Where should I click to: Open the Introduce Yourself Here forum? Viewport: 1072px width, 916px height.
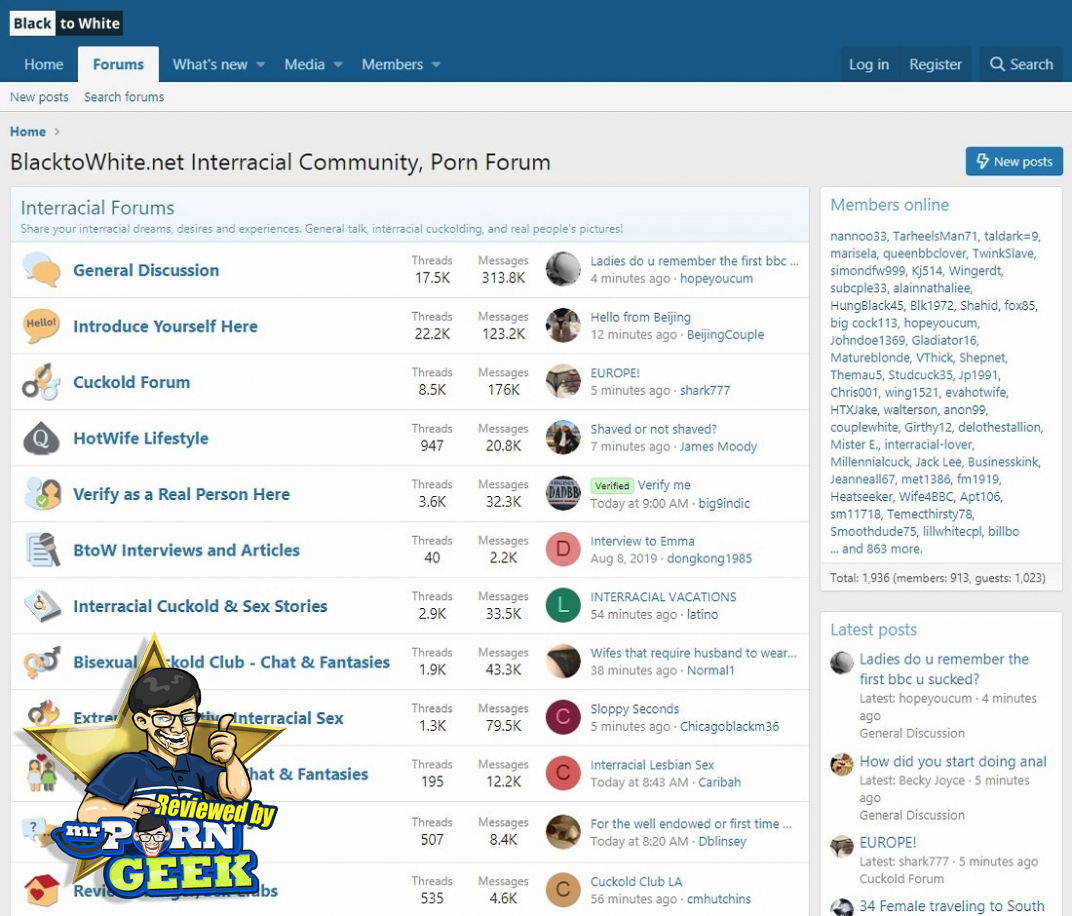pyautogui.click(x=165, y=326)
